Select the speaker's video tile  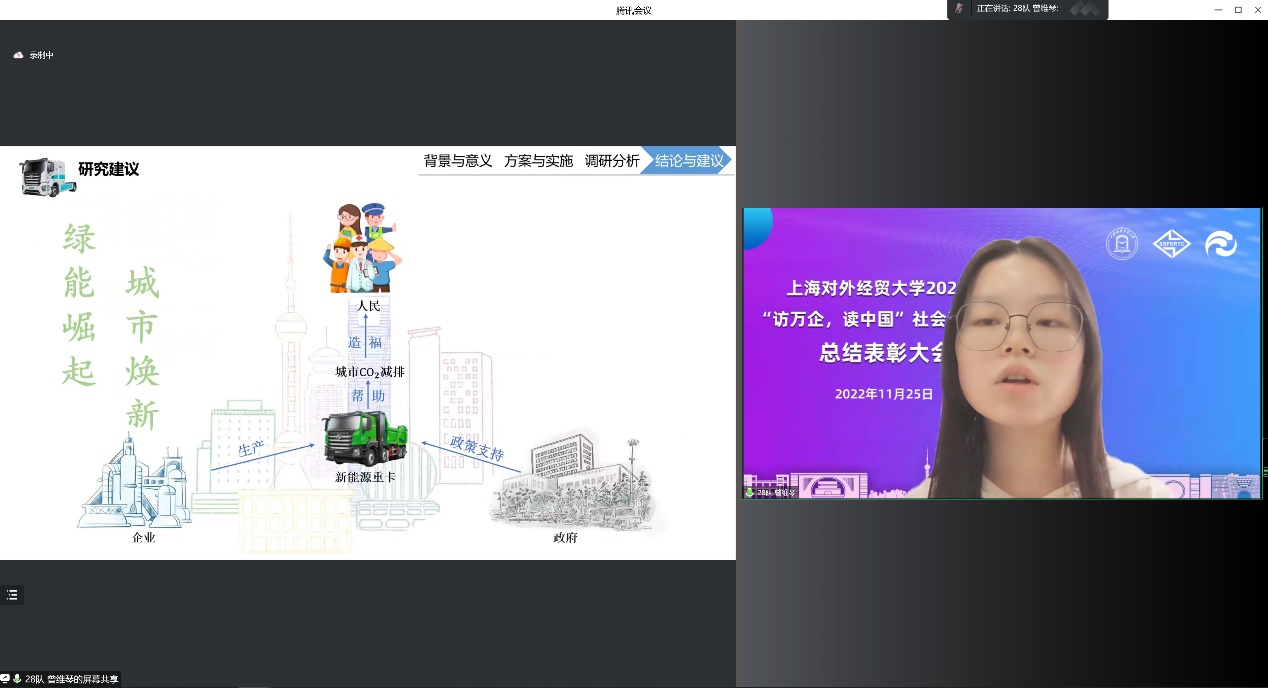click(1001, 353)
